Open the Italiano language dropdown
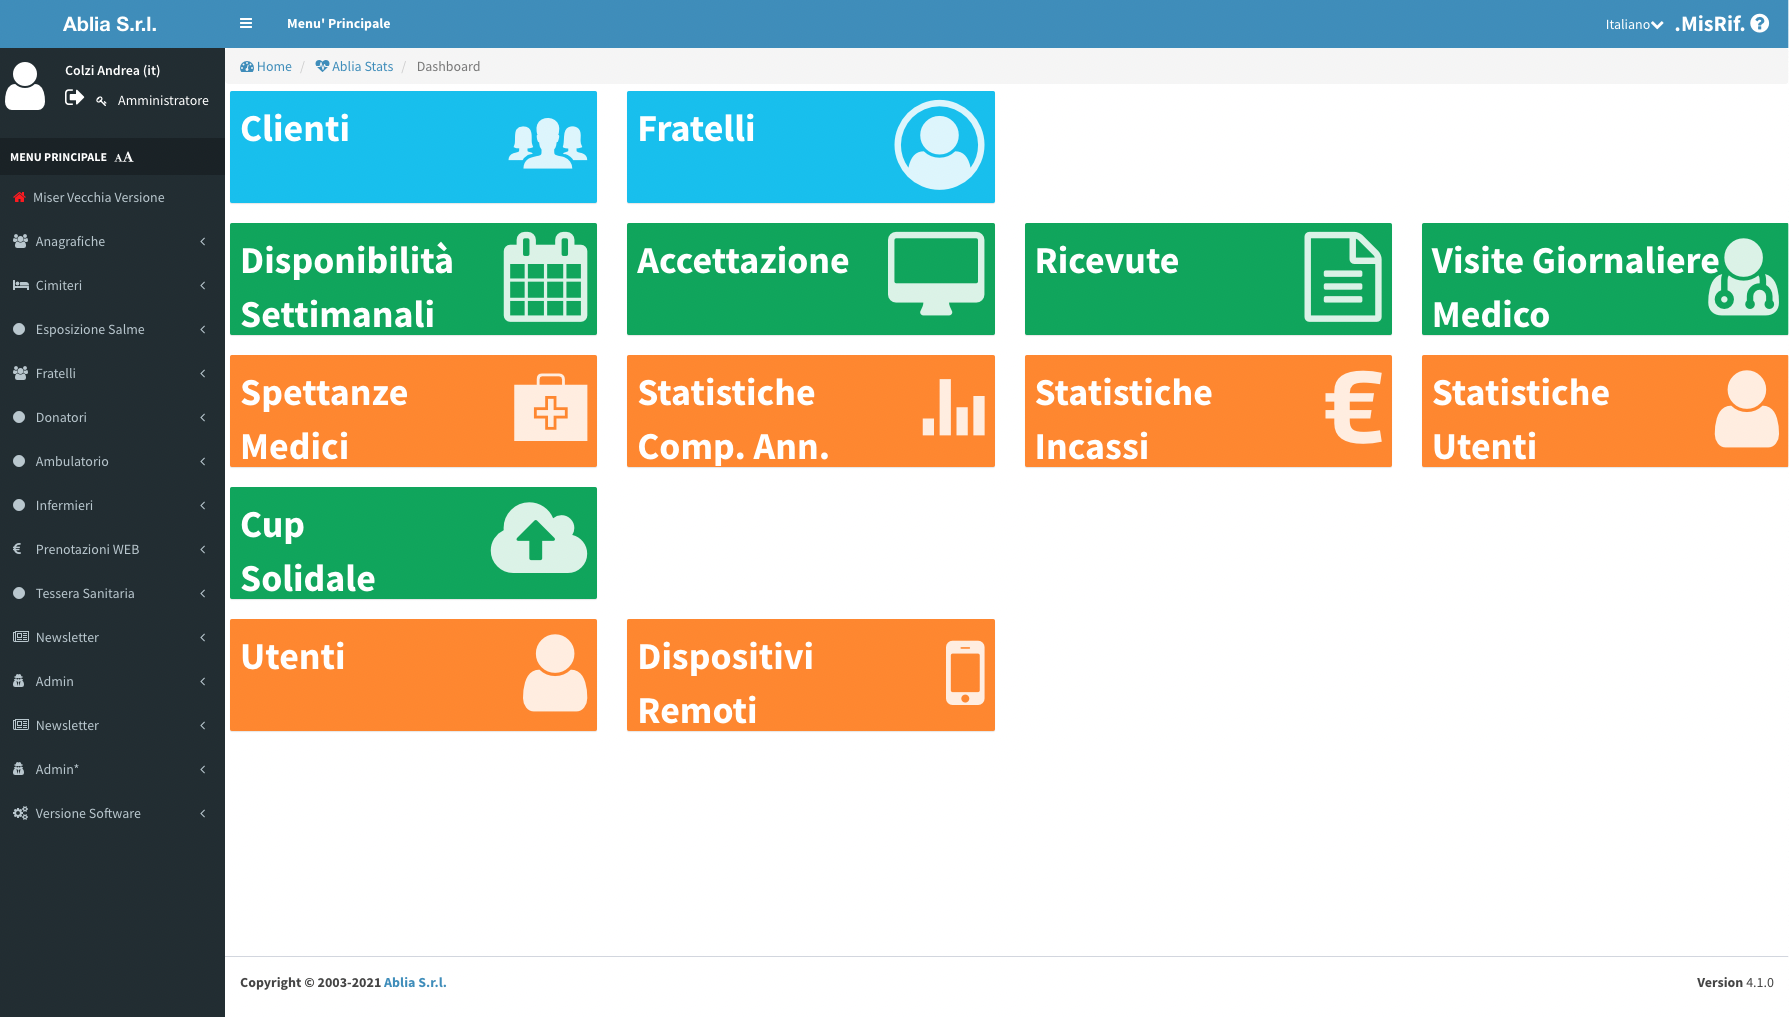 pyautogui.click(x=1633, y=25)
